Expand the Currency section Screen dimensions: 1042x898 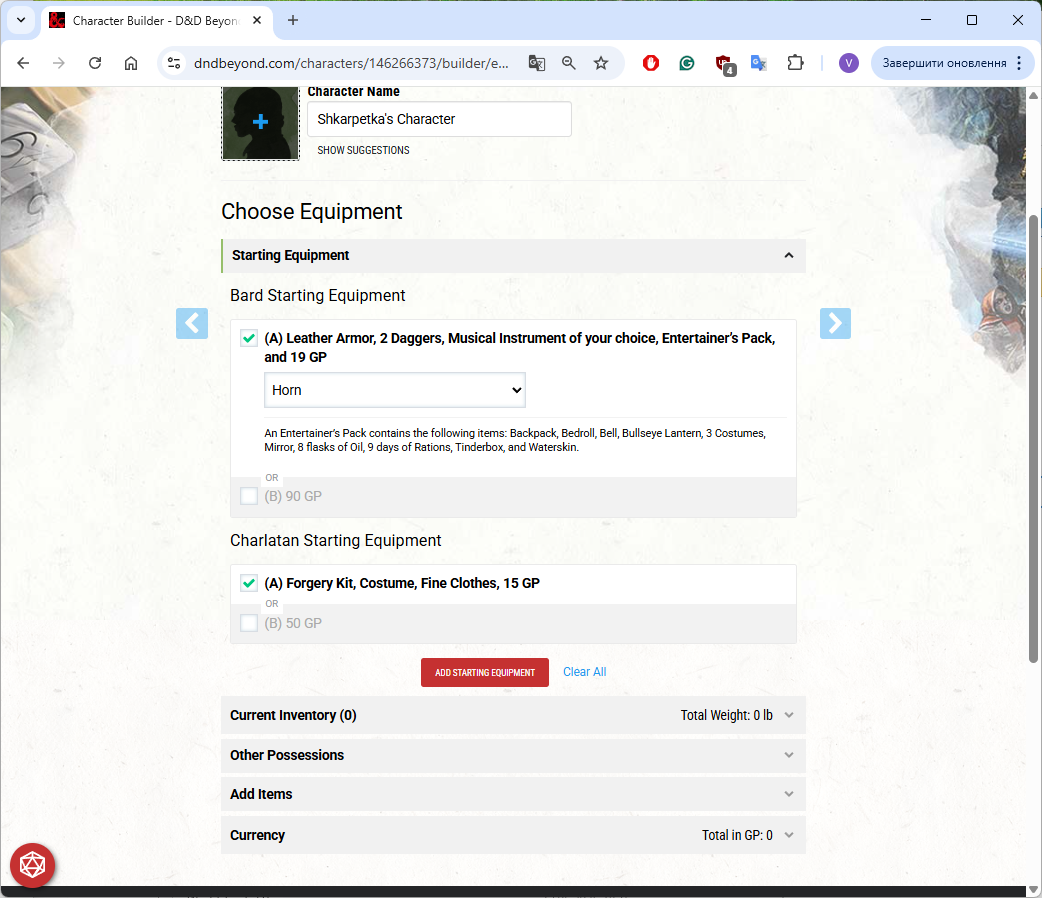(513, 835)
